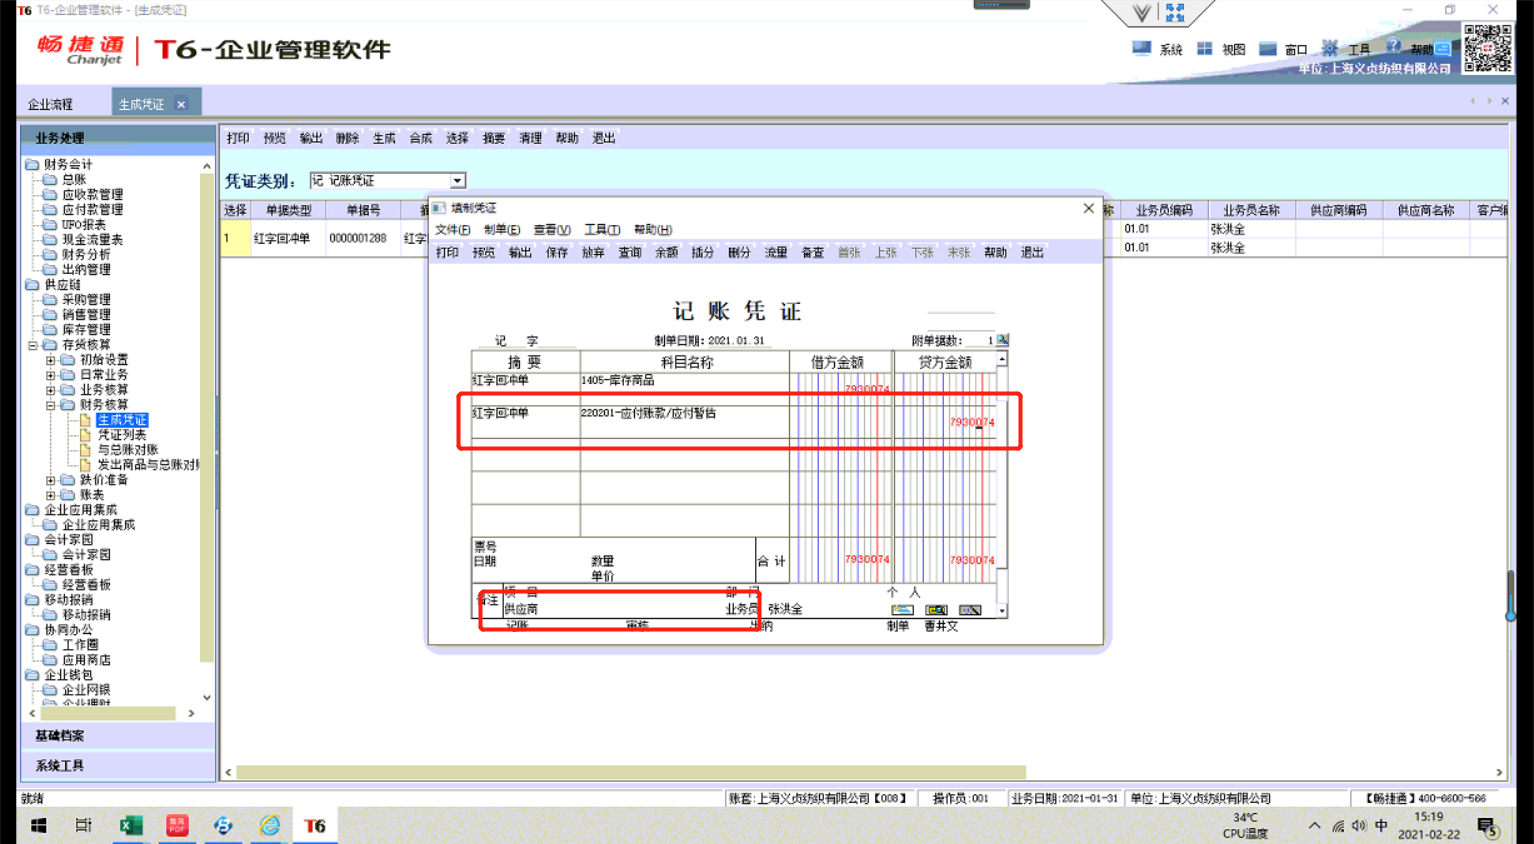Click the voucher table scrollbar down arrow
Image resolution: width=1534 pixels, height=844 pixels.
(1002, 610)
